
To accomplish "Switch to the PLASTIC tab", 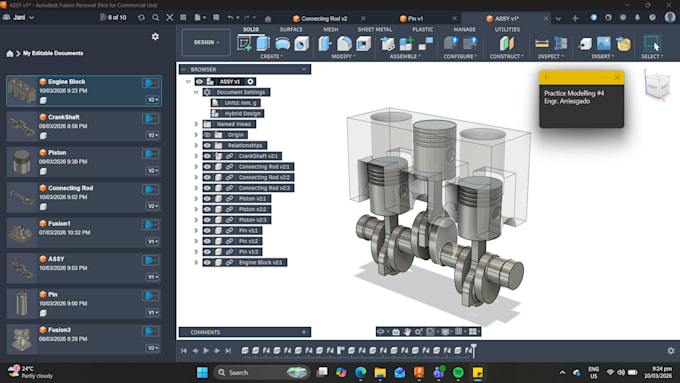I will click(422, 29).
